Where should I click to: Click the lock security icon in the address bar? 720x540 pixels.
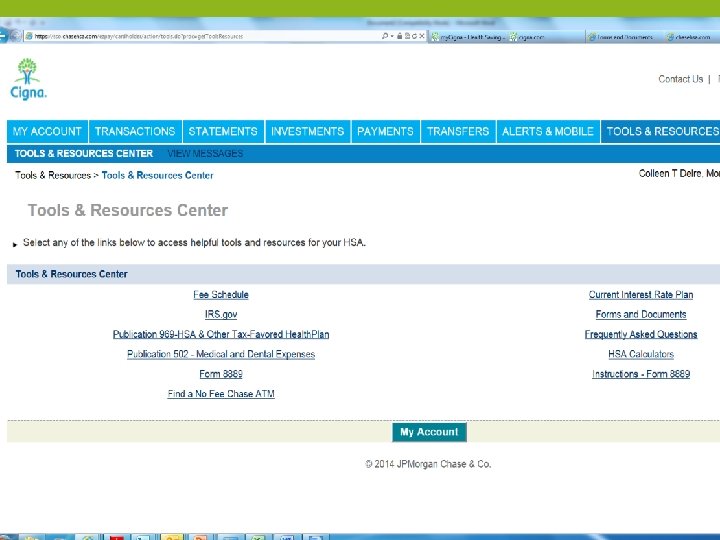399,36
